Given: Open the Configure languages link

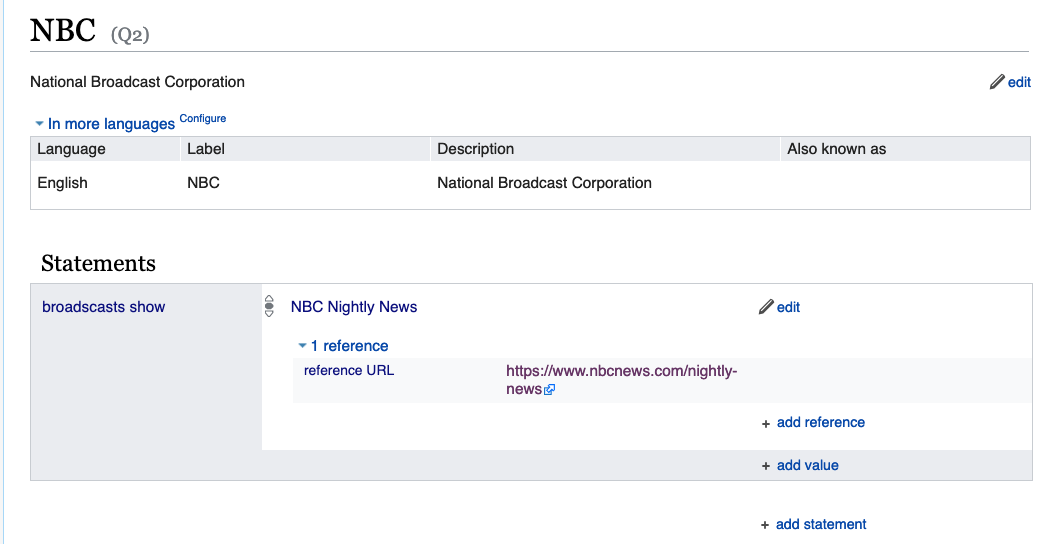Looking at the screenshot, I should coord(203,118).
